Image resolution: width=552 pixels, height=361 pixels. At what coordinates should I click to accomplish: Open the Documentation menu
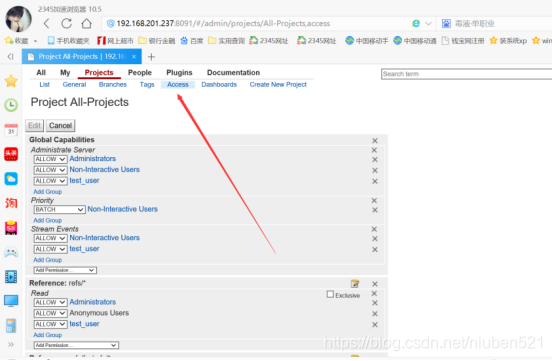point(233,73)
